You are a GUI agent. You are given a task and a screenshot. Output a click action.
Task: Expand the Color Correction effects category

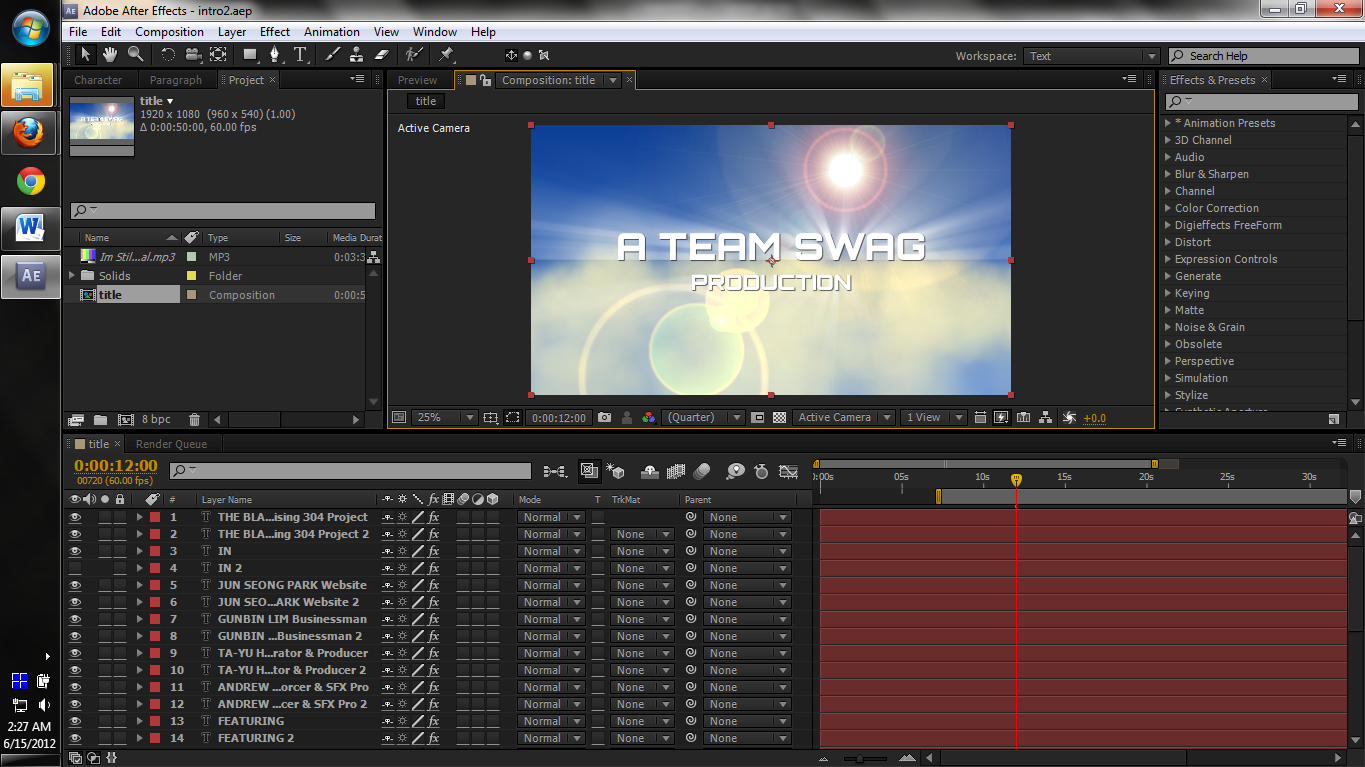[x=1167, y=208]
